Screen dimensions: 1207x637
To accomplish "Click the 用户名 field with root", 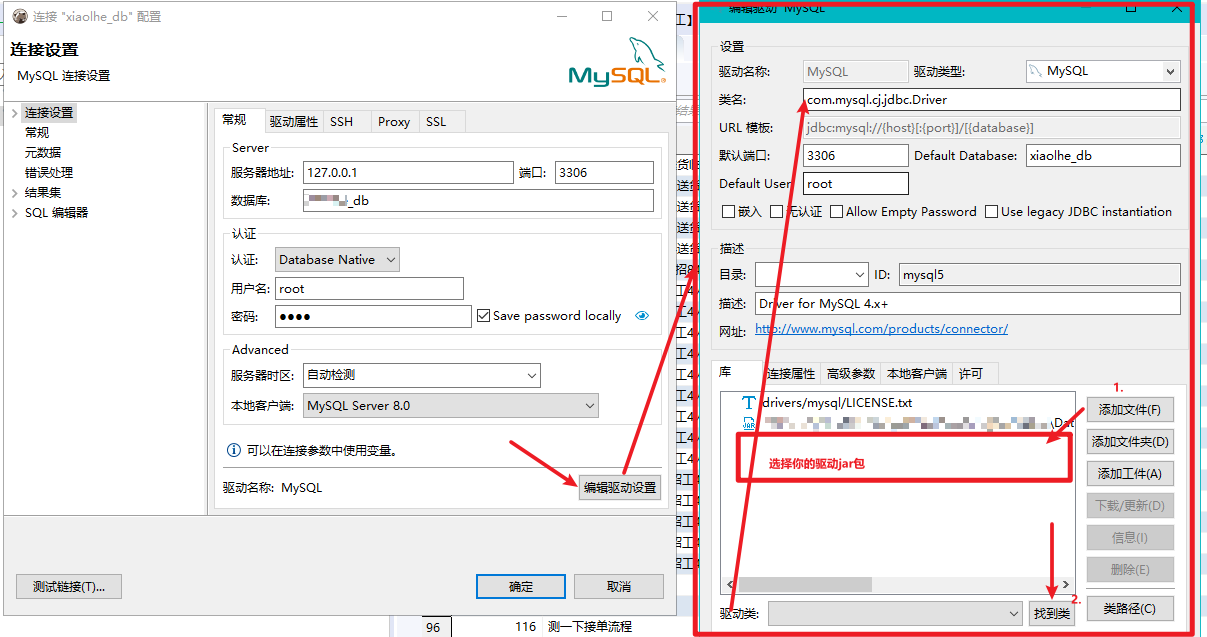I will [x=369, y=288].
